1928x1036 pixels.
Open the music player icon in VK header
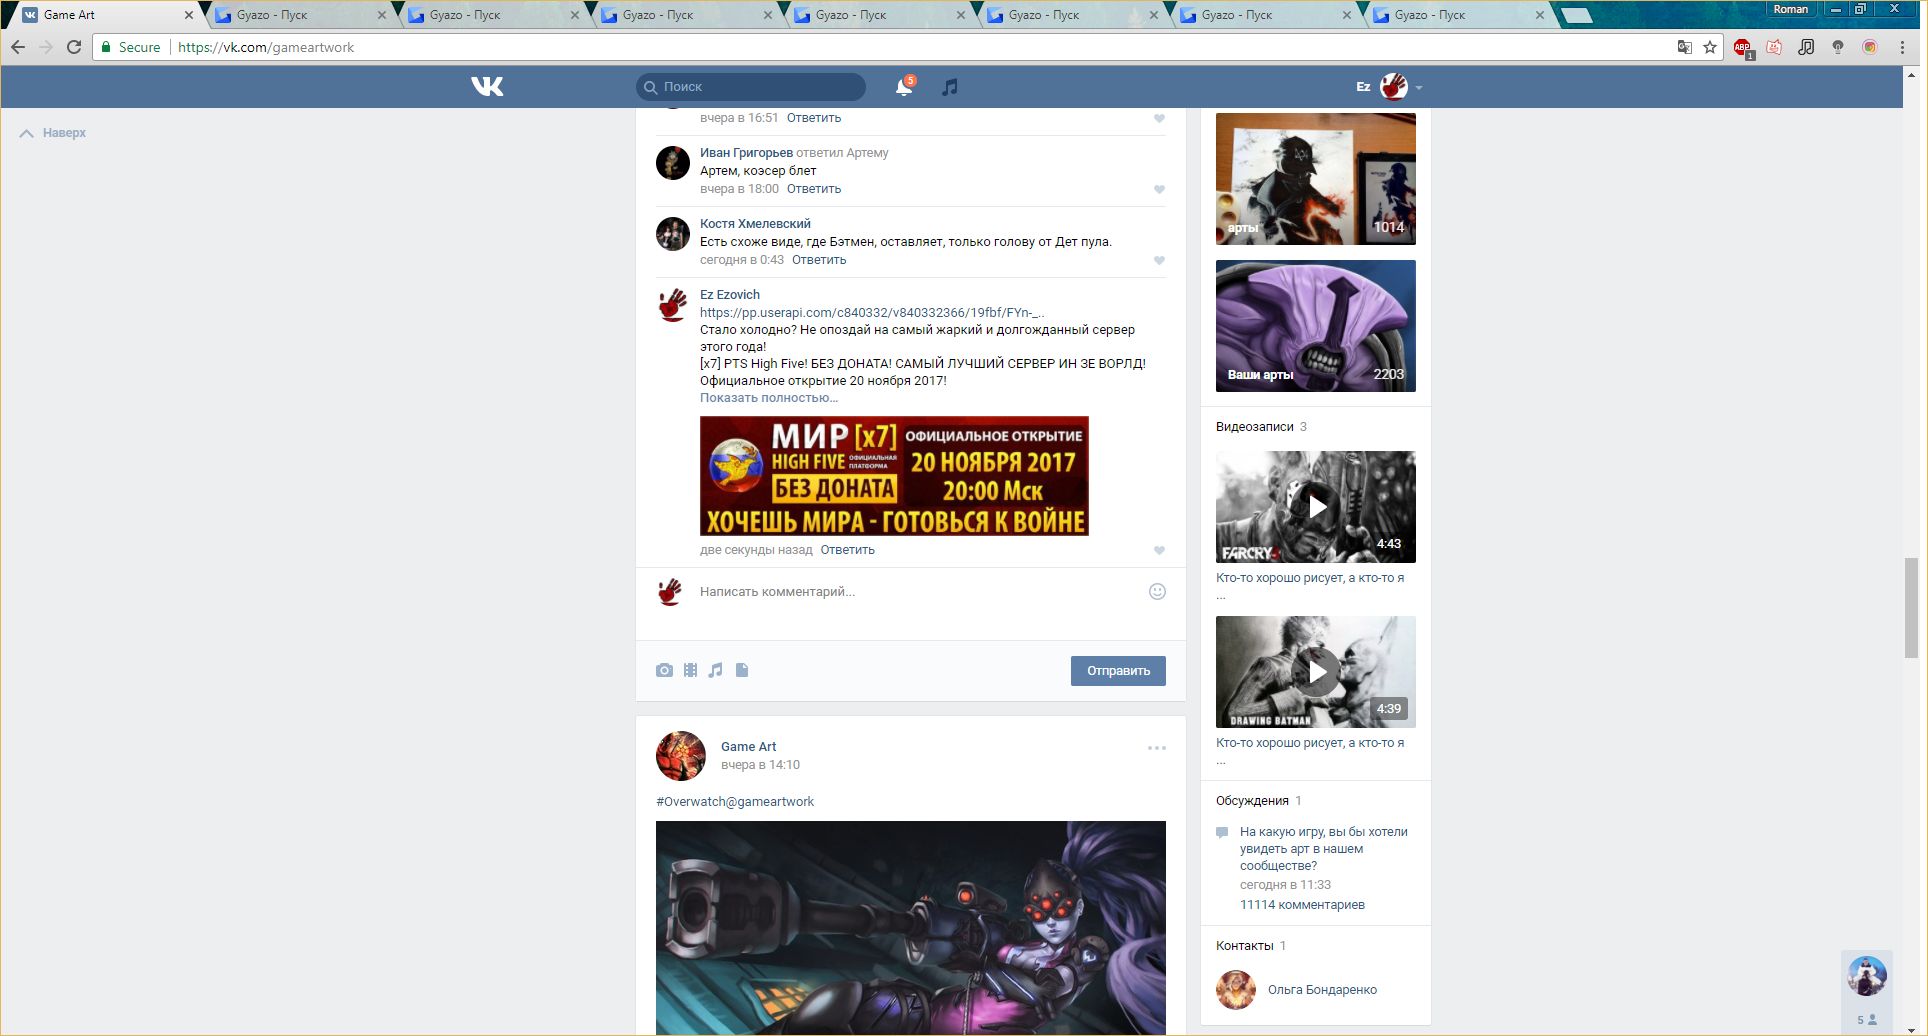[x=950, y=87]
